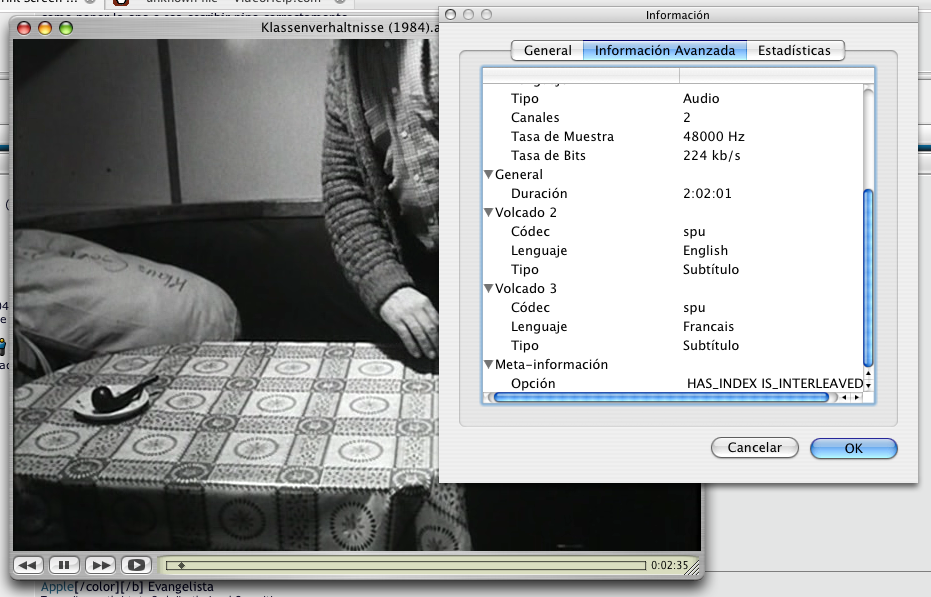Click the player window resize grip
This screenshot has width=931, height=597.
[693, 567]
